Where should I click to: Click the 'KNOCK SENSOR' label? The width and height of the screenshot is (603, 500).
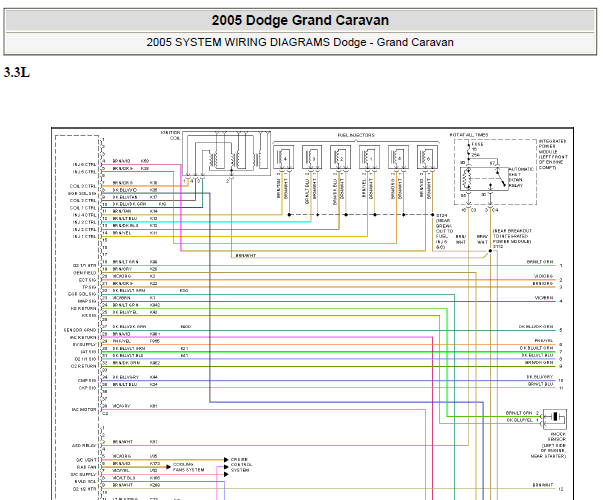558,437
